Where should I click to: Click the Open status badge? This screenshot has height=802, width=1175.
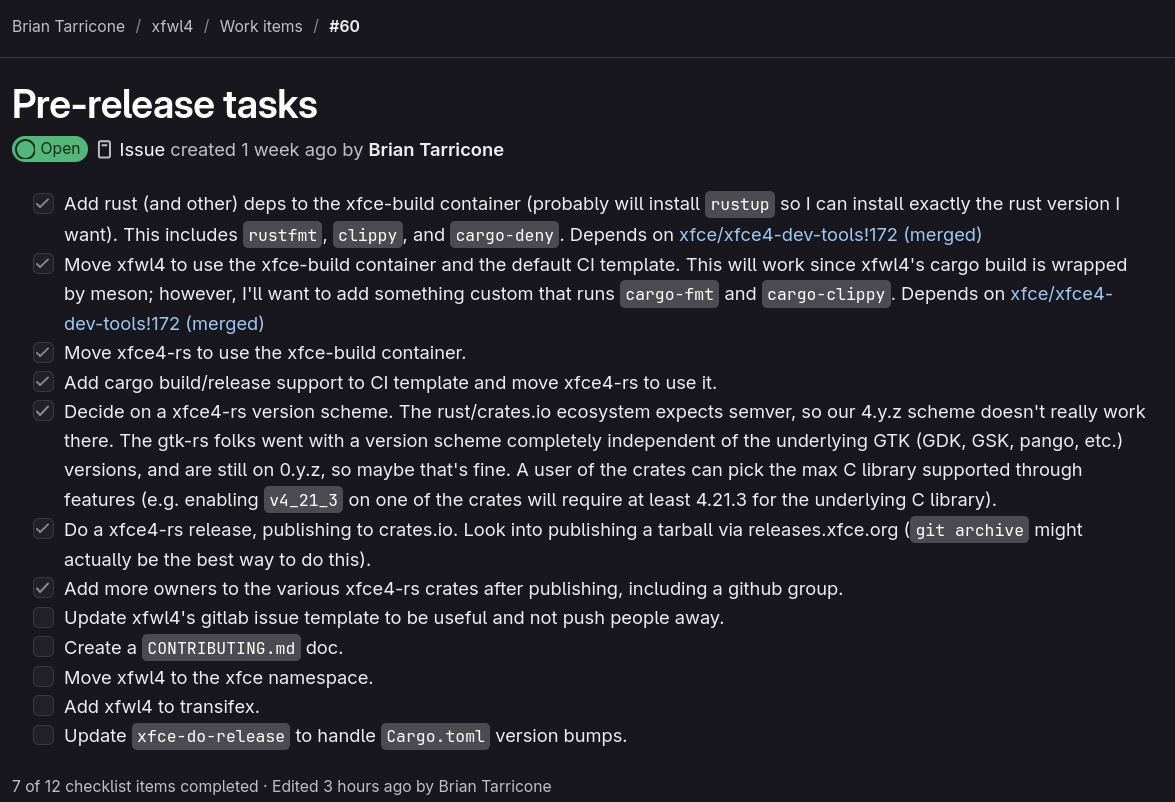[50, 149]
